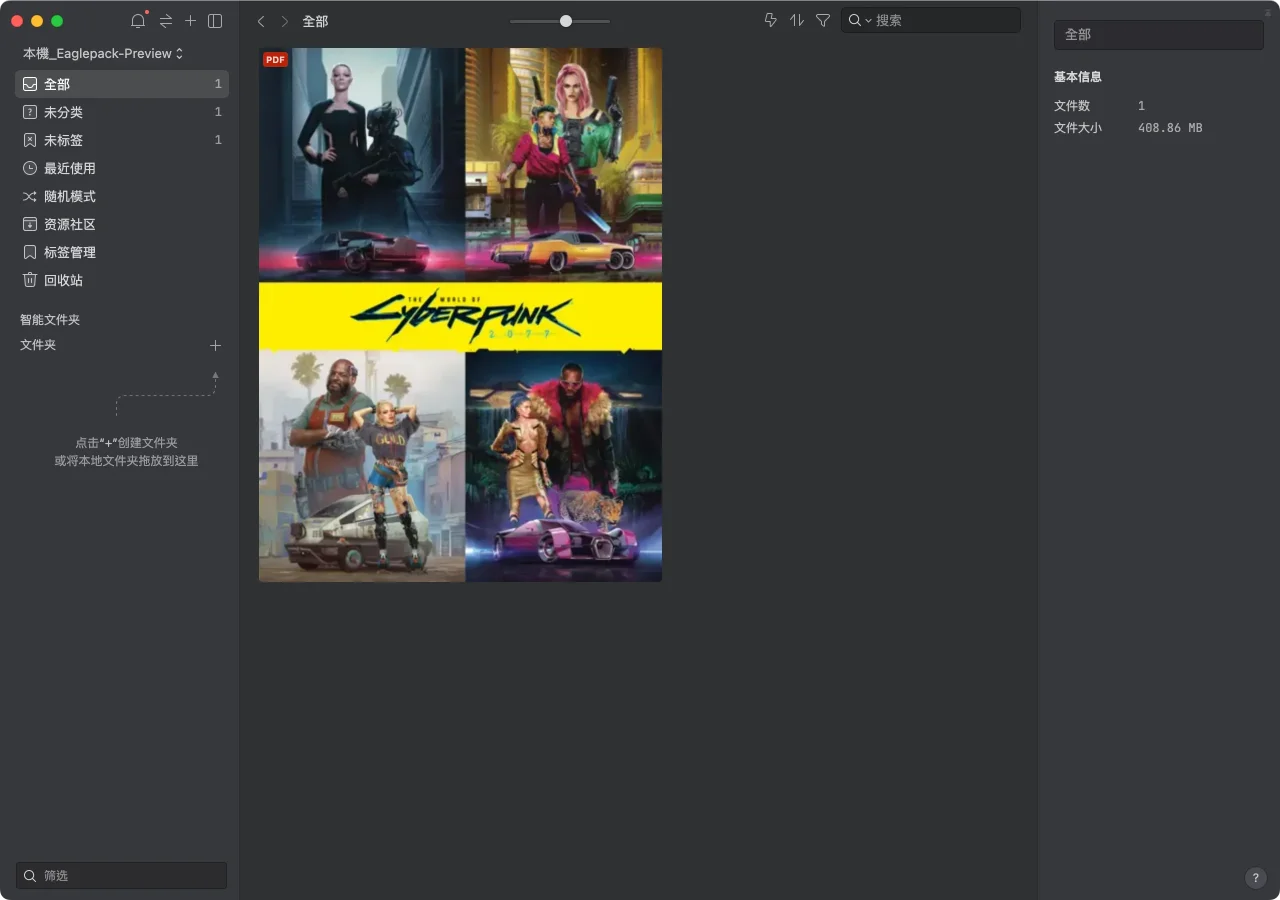Focus the 搜索 search field
Screen dimensions: 1280x900
[931, 20]
